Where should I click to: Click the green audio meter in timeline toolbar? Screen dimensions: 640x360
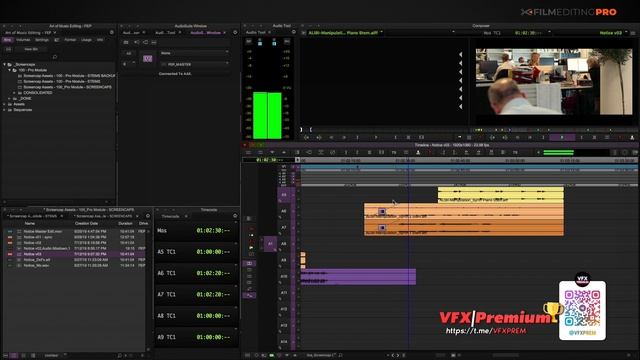coord(559,152)
